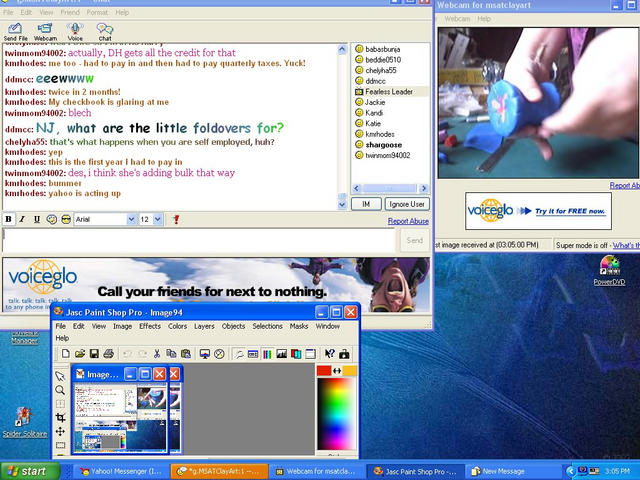Save the image with the floppy disk icon
The image size is (640, 480).
click(x=94, y=353)
